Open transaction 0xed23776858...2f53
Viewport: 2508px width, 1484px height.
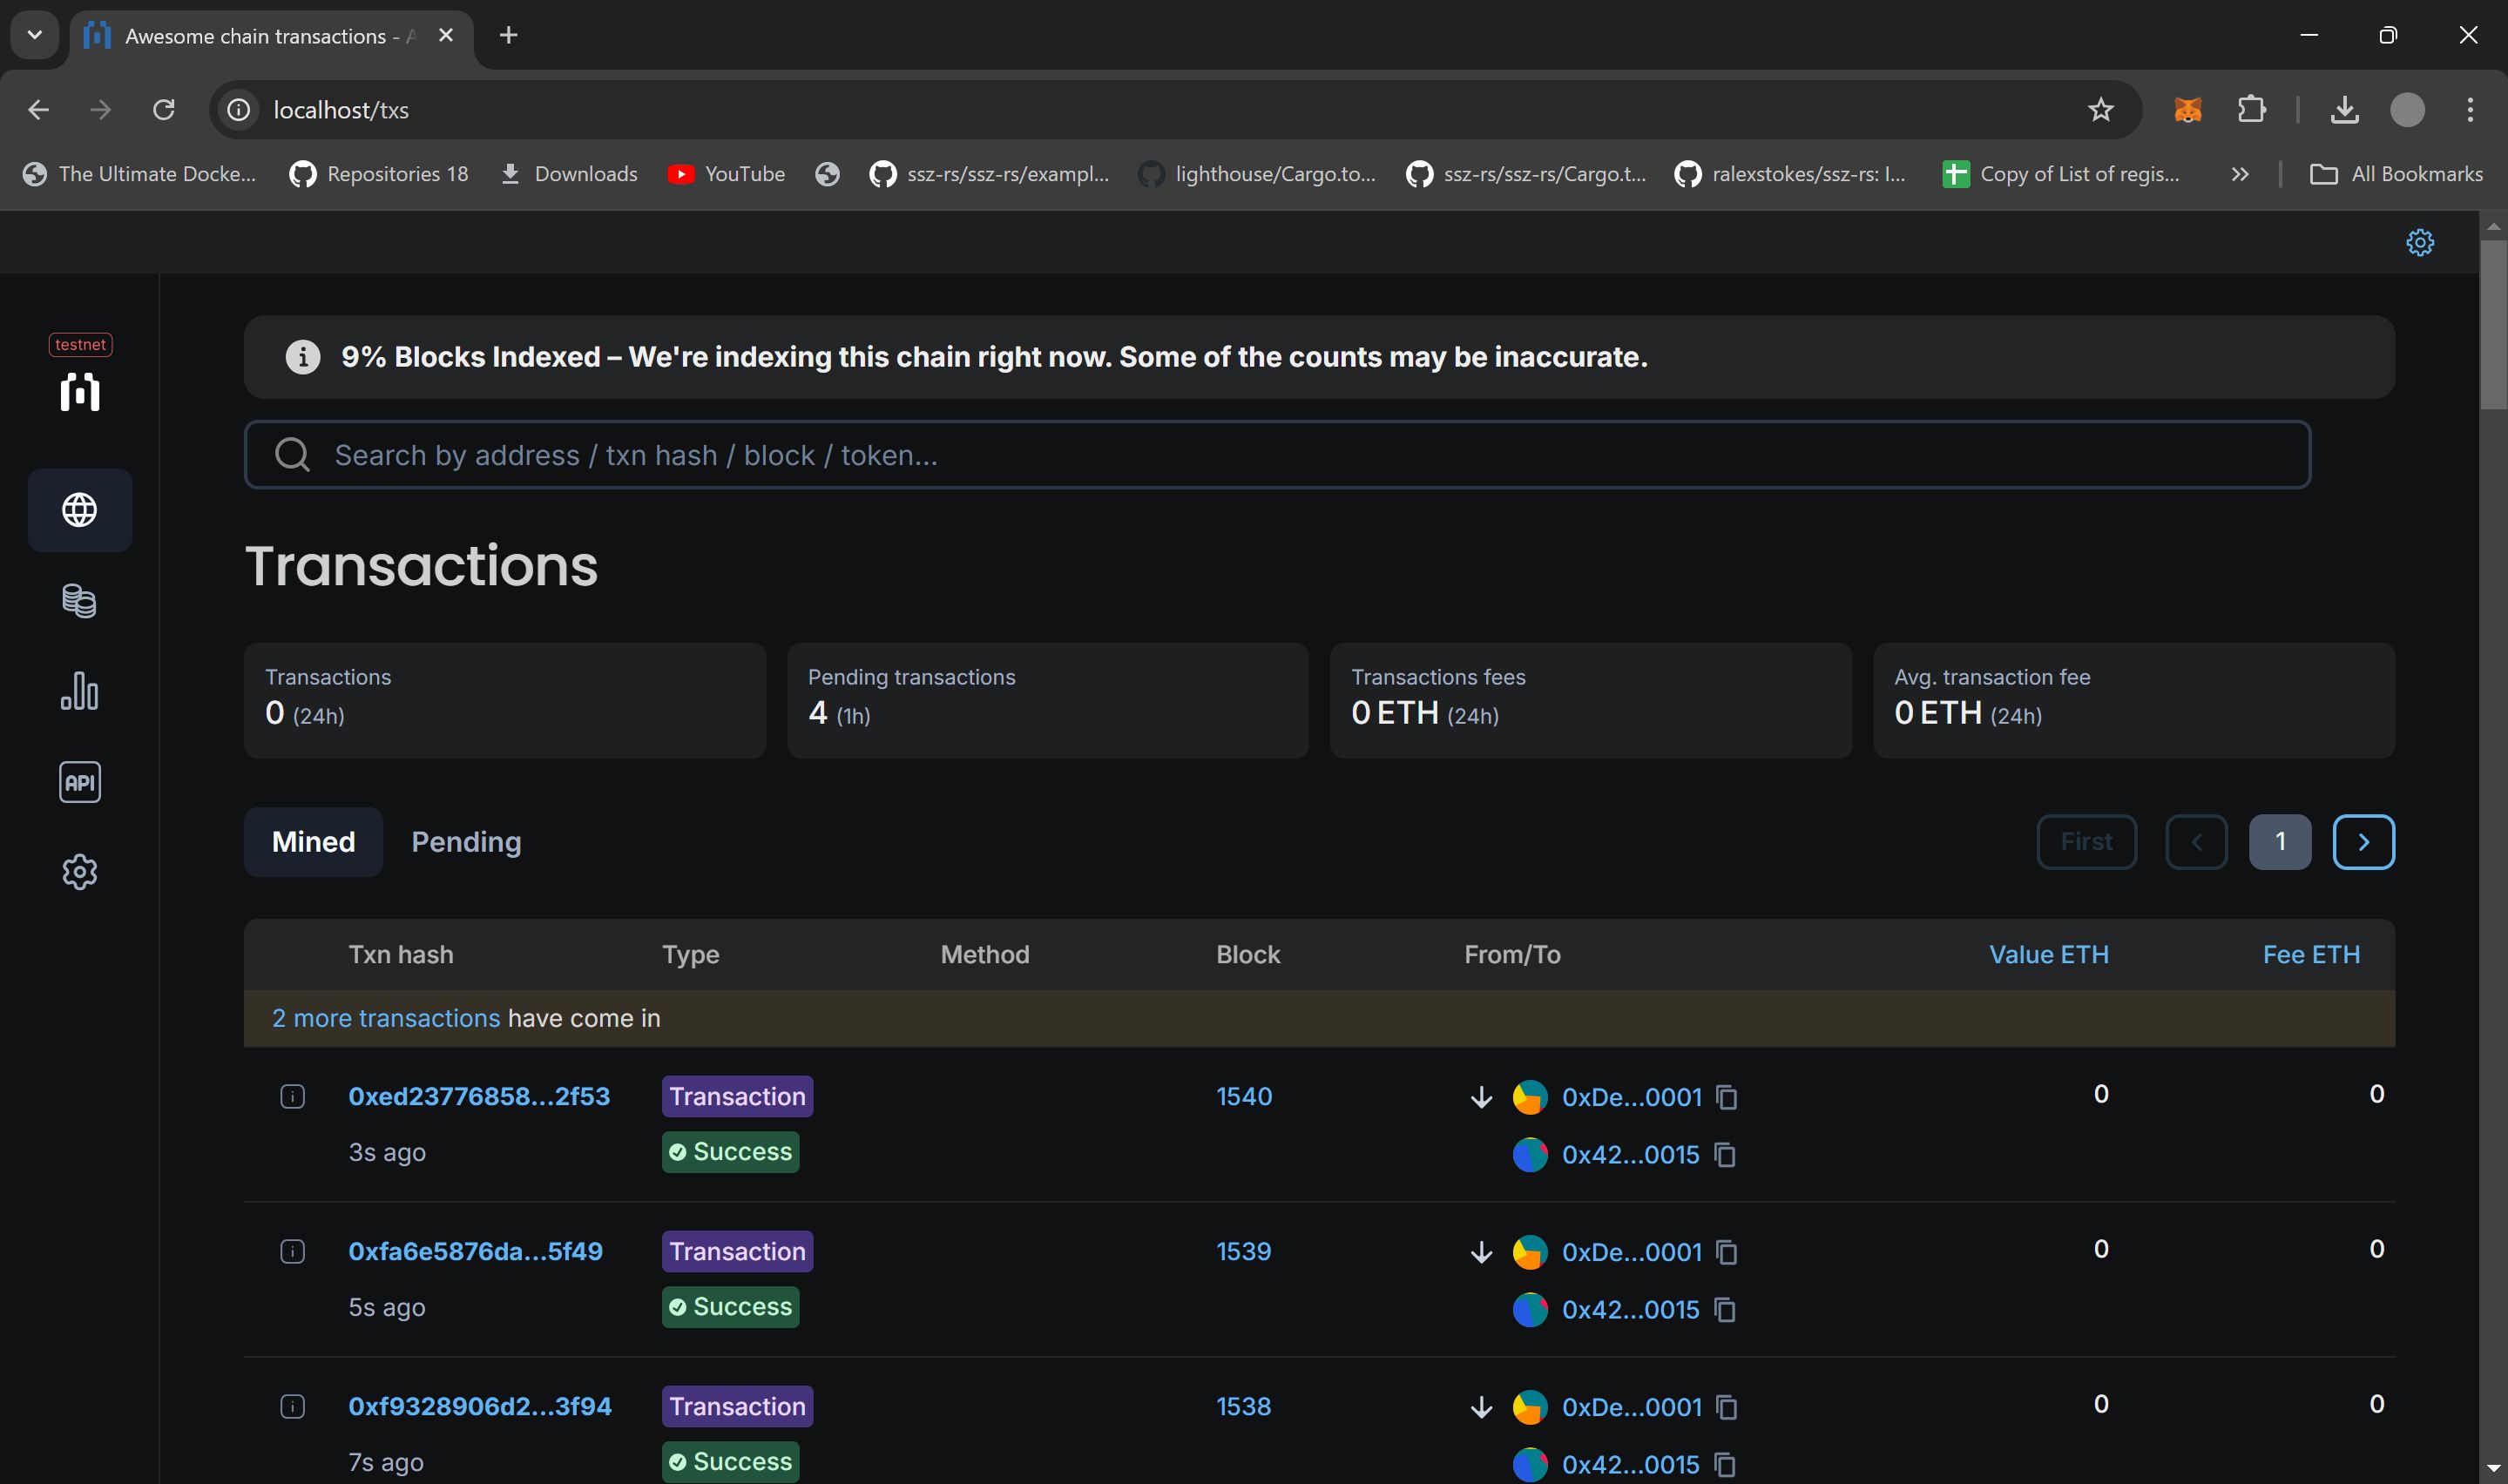click(479, 1096)
